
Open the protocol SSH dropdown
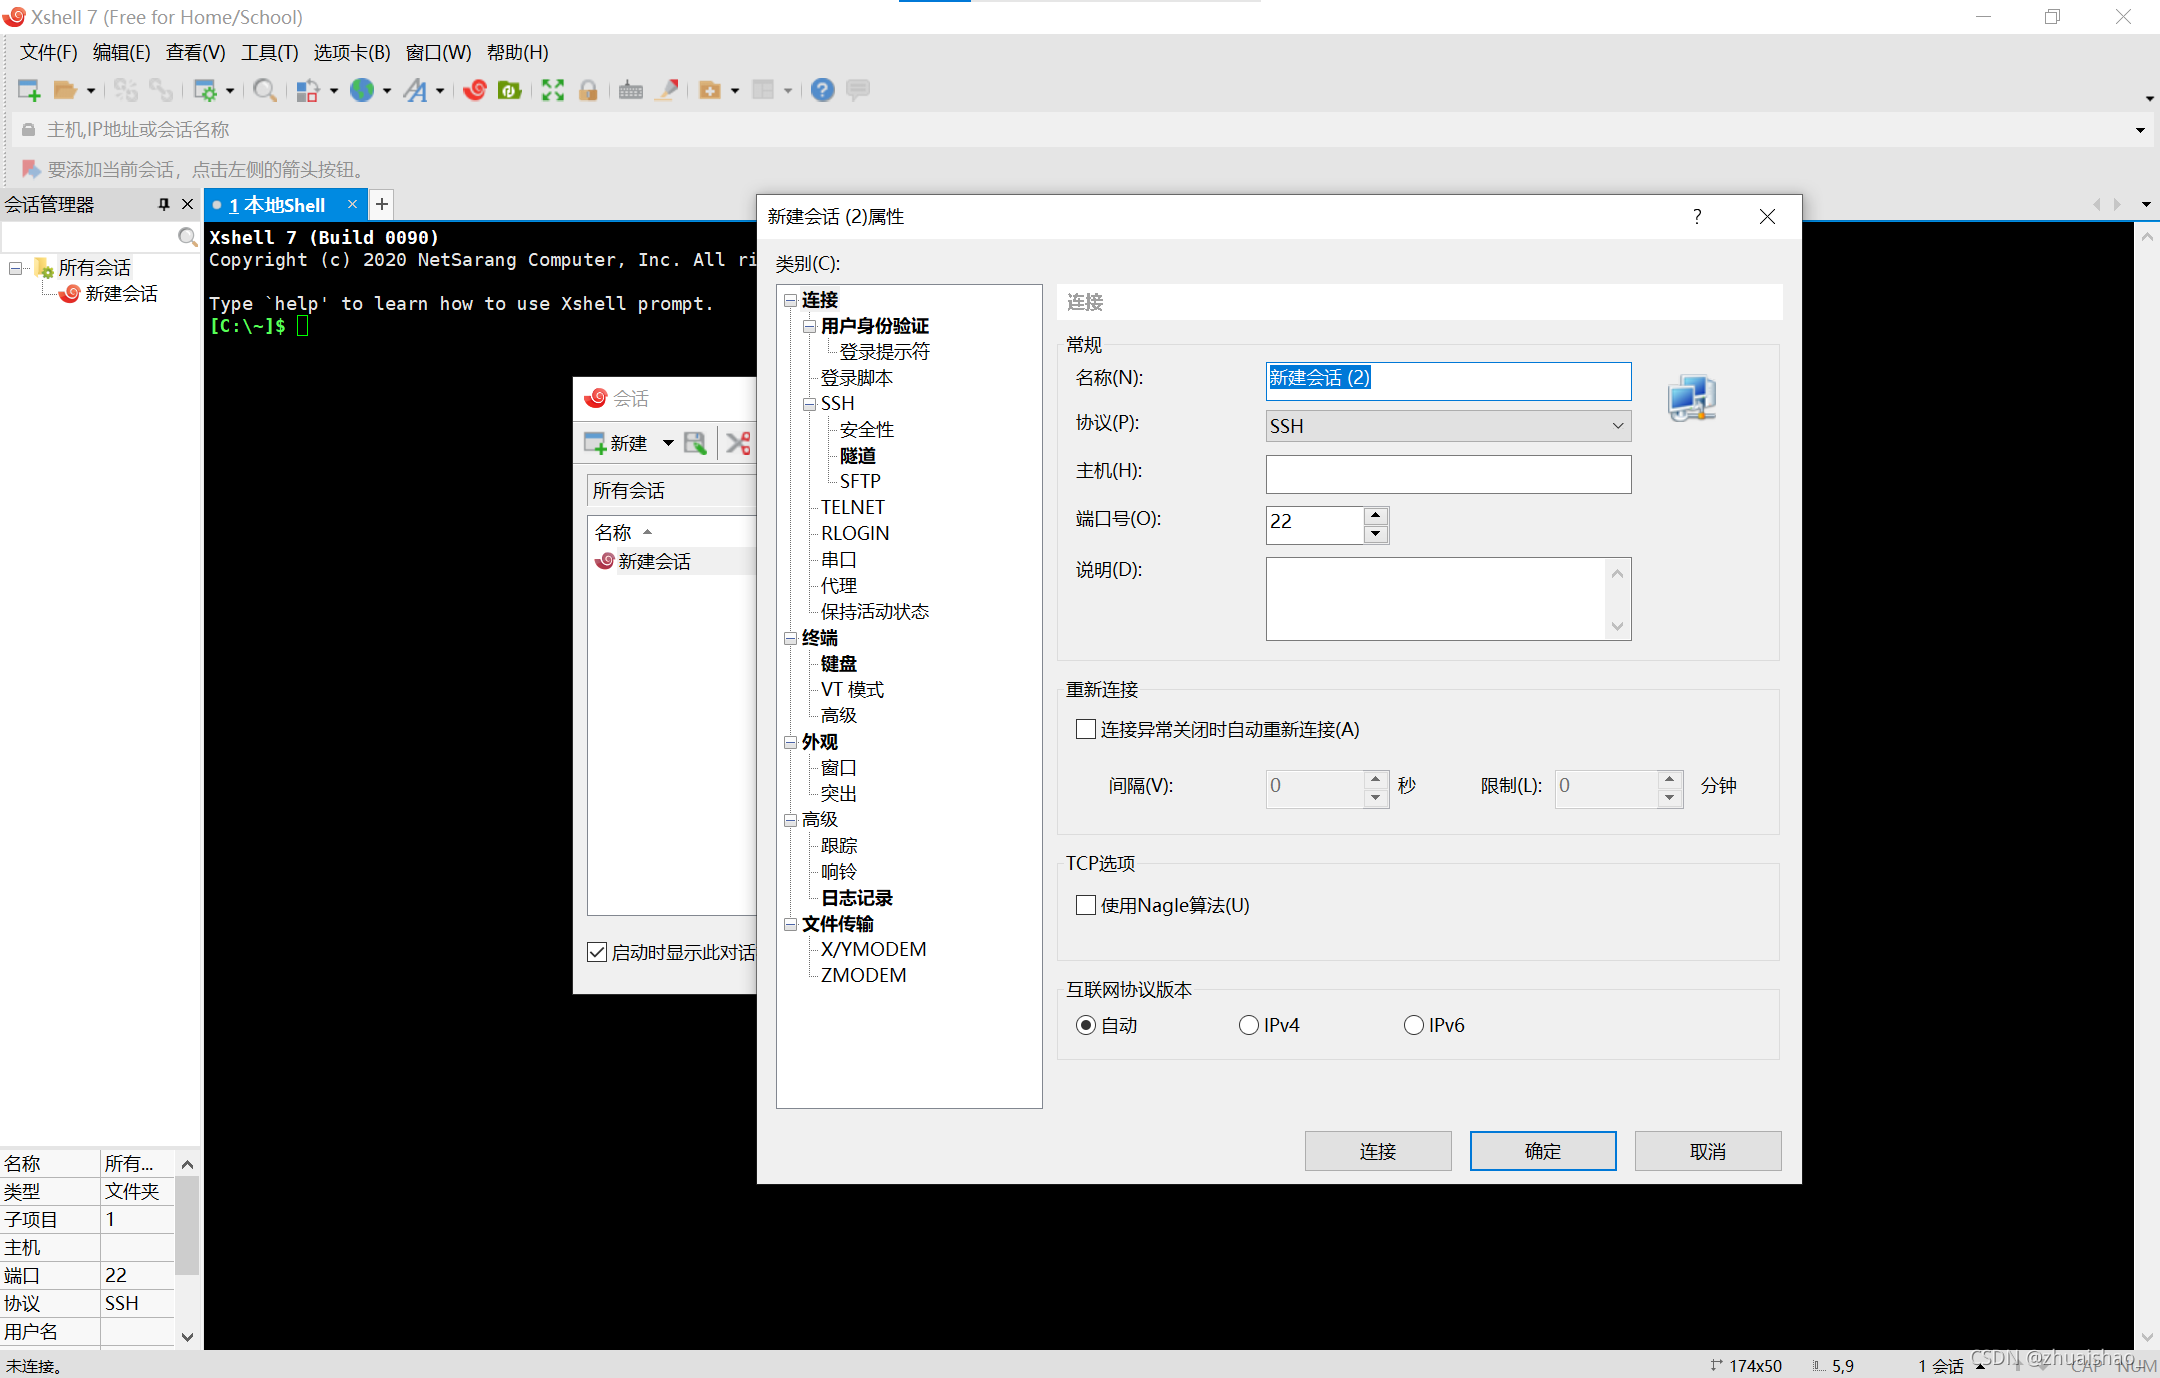1448,426
